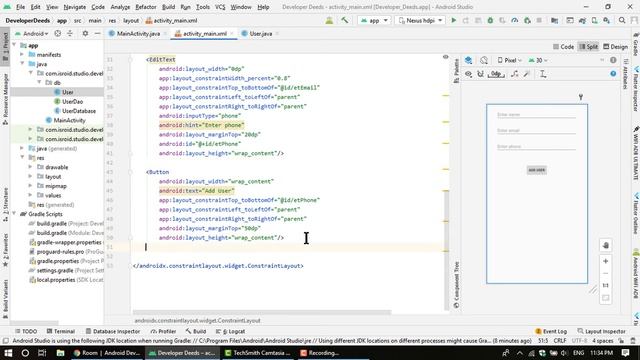Open the Navigate menu
Image resolution: width=640 pixels, height=360 pixels.
click(75, 7)
